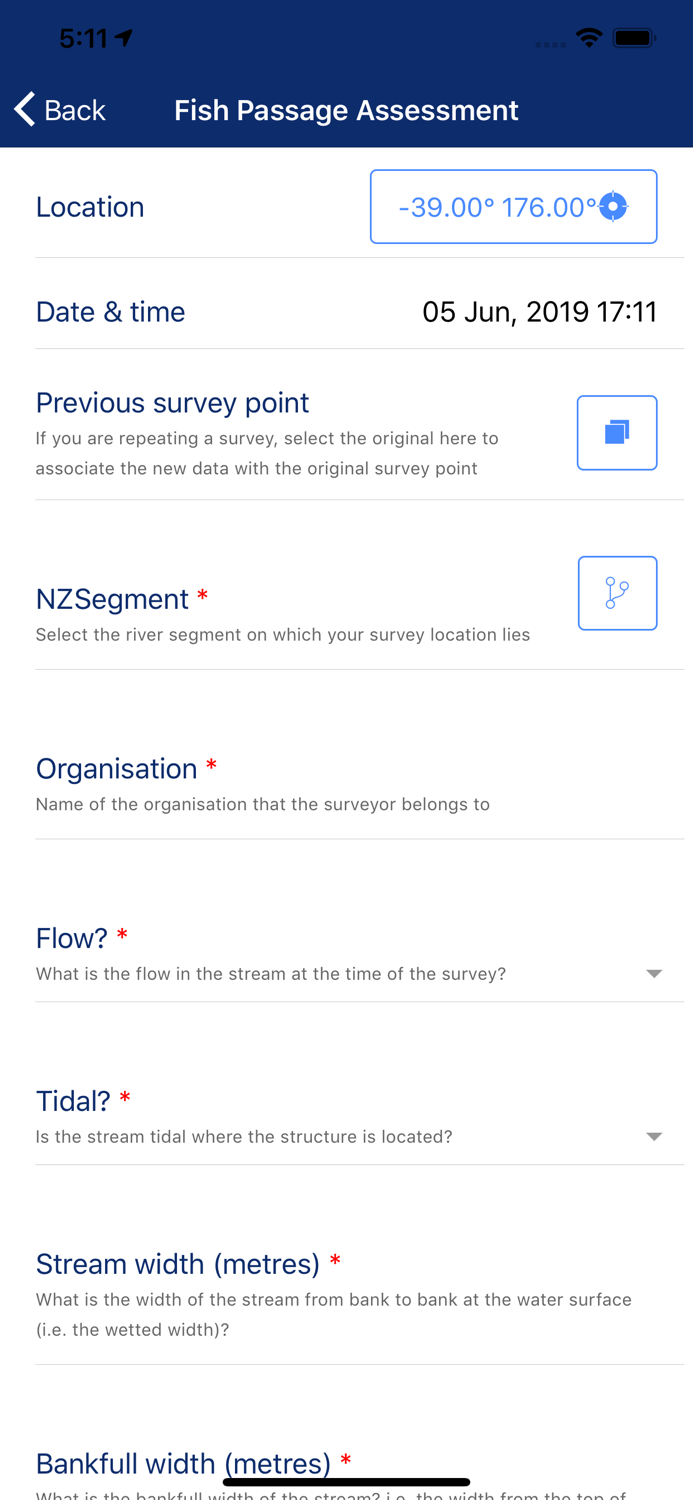Viewport: 693px width, 1500px height.
Task: Click the back chevron arrow icon
Action: 22,109
